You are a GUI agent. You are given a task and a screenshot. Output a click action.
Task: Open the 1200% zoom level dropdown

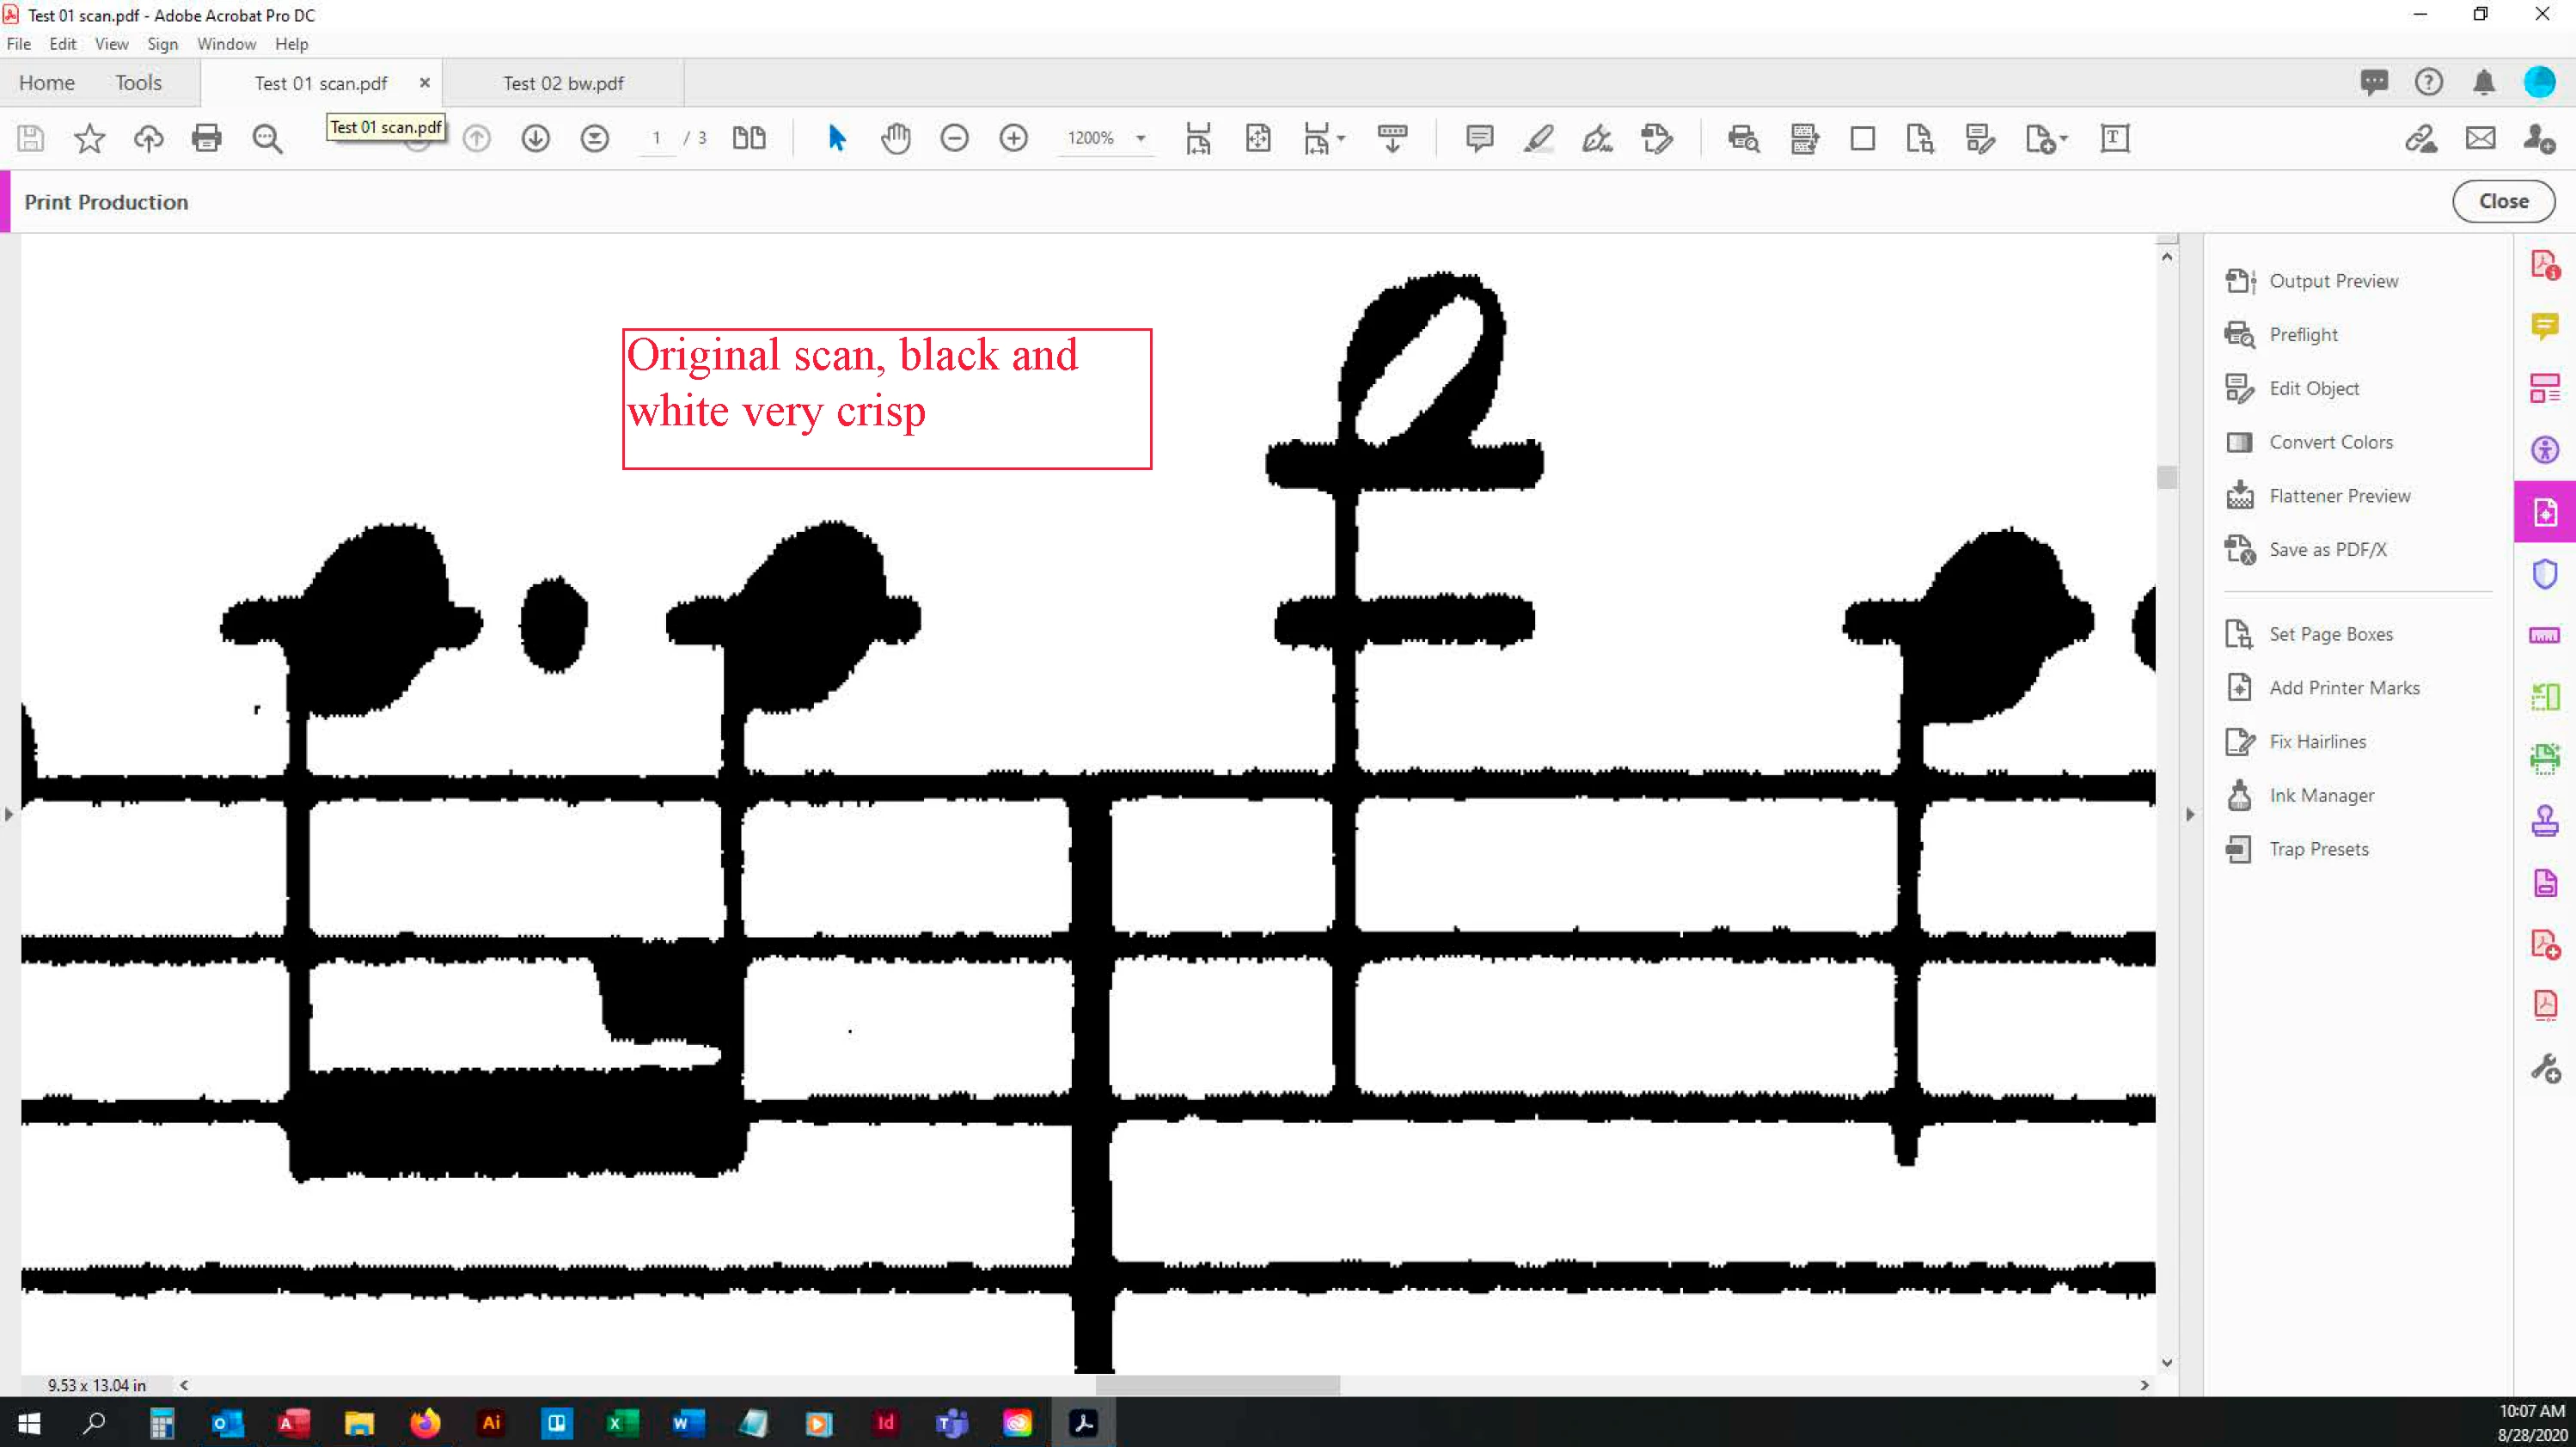coord(1140,138)
